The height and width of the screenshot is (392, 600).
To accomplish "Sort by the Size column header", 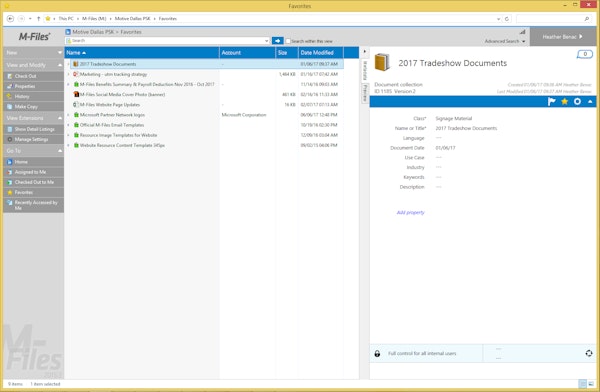I will pos(287,52).
